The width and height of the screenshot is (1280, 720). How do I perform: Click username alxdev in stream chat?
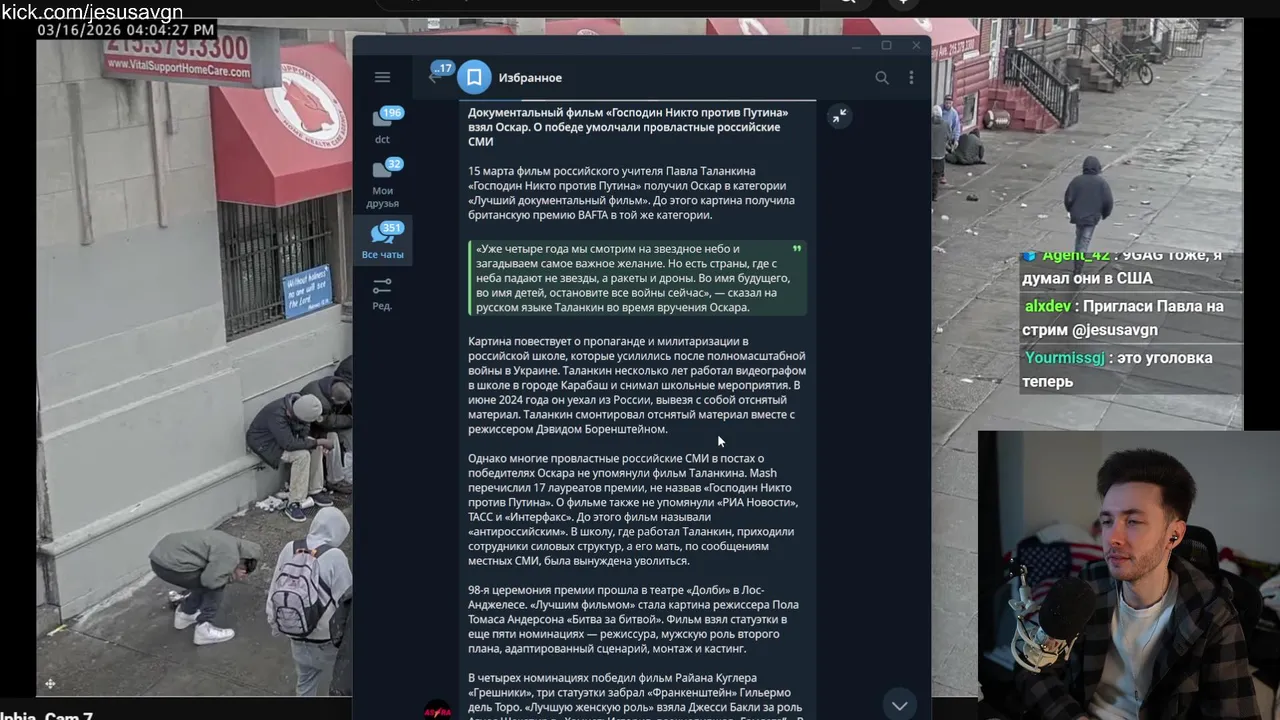click(1048, 306)
